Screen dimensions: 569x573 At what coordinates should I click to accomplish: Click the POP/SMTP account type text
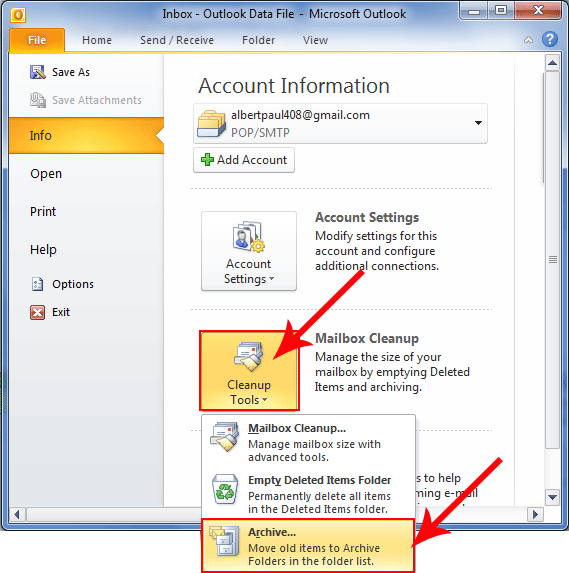[260, 132]
